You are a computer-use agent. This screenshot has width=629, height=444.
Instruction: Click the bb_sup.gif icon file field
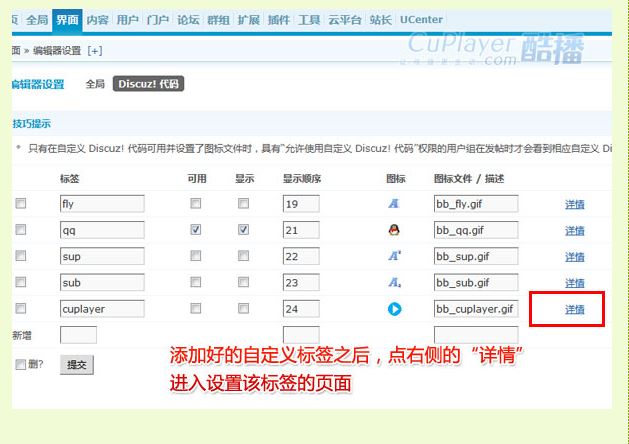click(476, 256)
